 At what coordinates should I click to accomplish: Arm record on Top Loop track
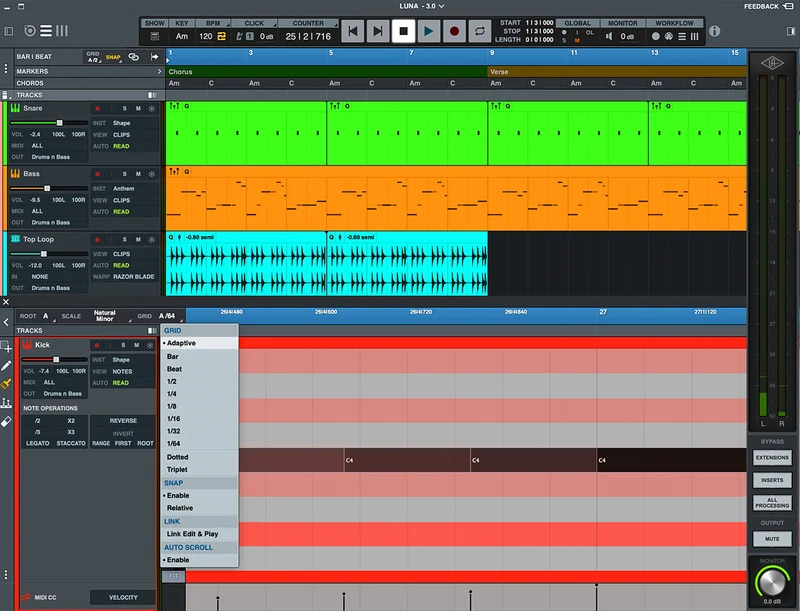coord(97,240)
